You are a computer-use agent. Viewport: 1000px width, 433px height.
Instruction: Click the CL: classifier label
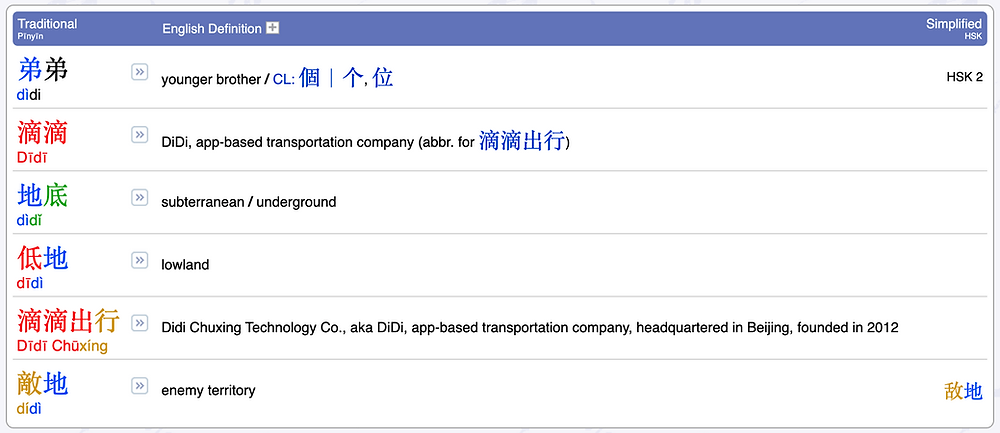coord(284,80)
